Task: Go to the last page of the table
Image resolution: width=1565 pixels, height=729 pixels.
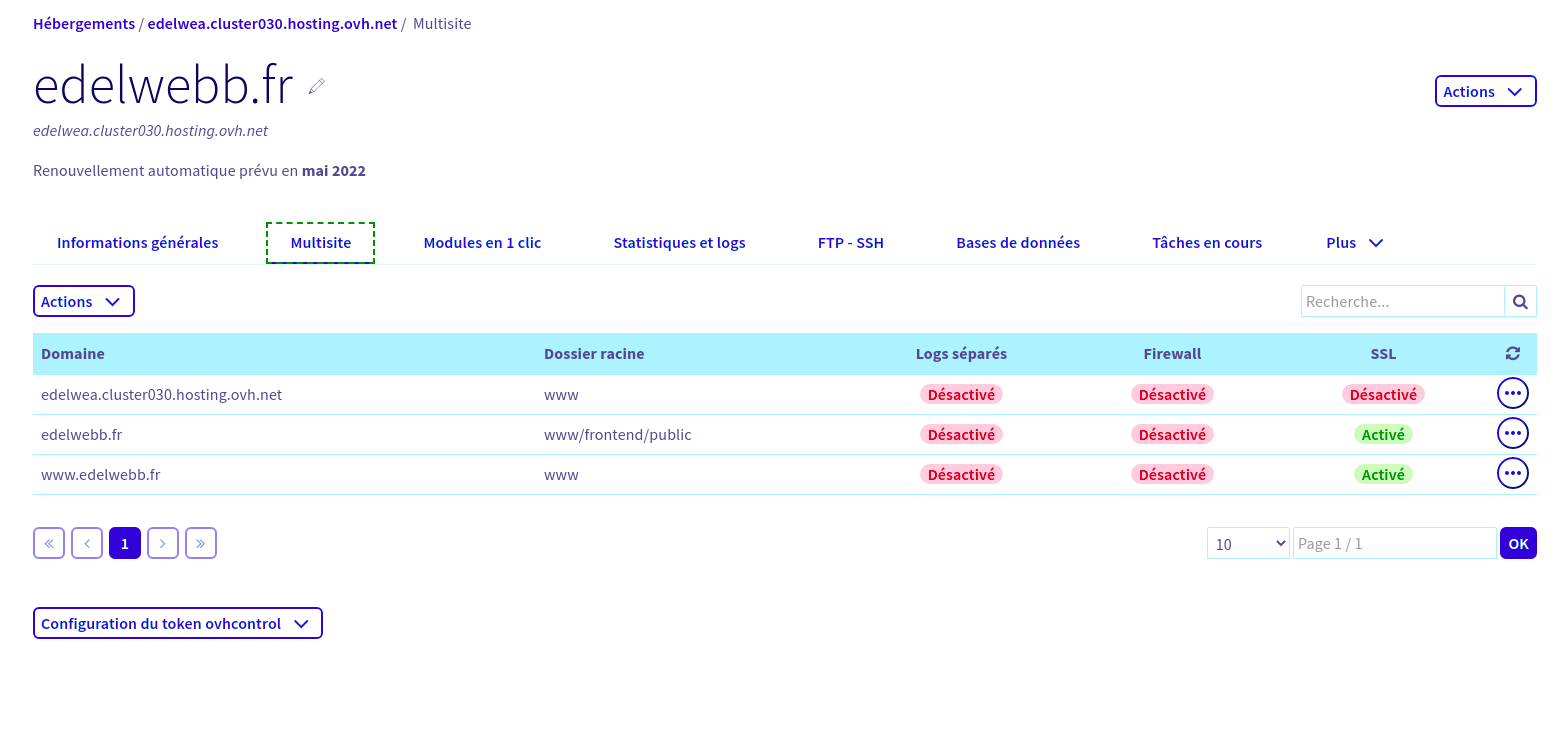Action: [201, 543]
